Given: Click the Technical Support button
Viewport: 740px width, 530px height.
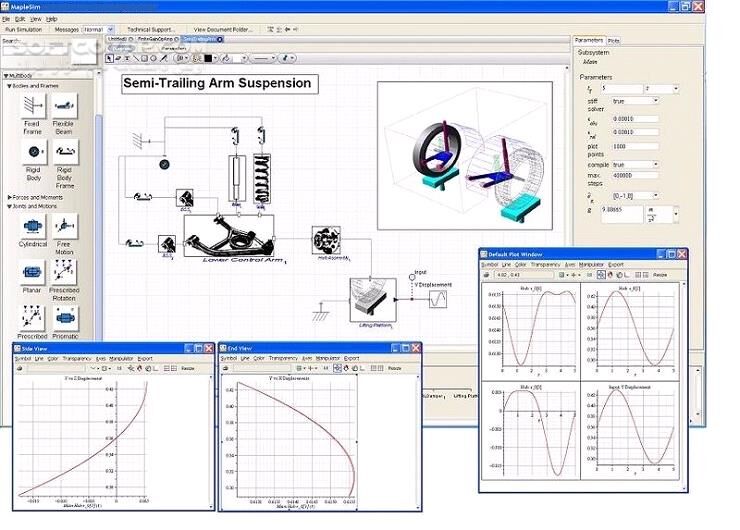Looking at the screenshot, I should 151,30.
